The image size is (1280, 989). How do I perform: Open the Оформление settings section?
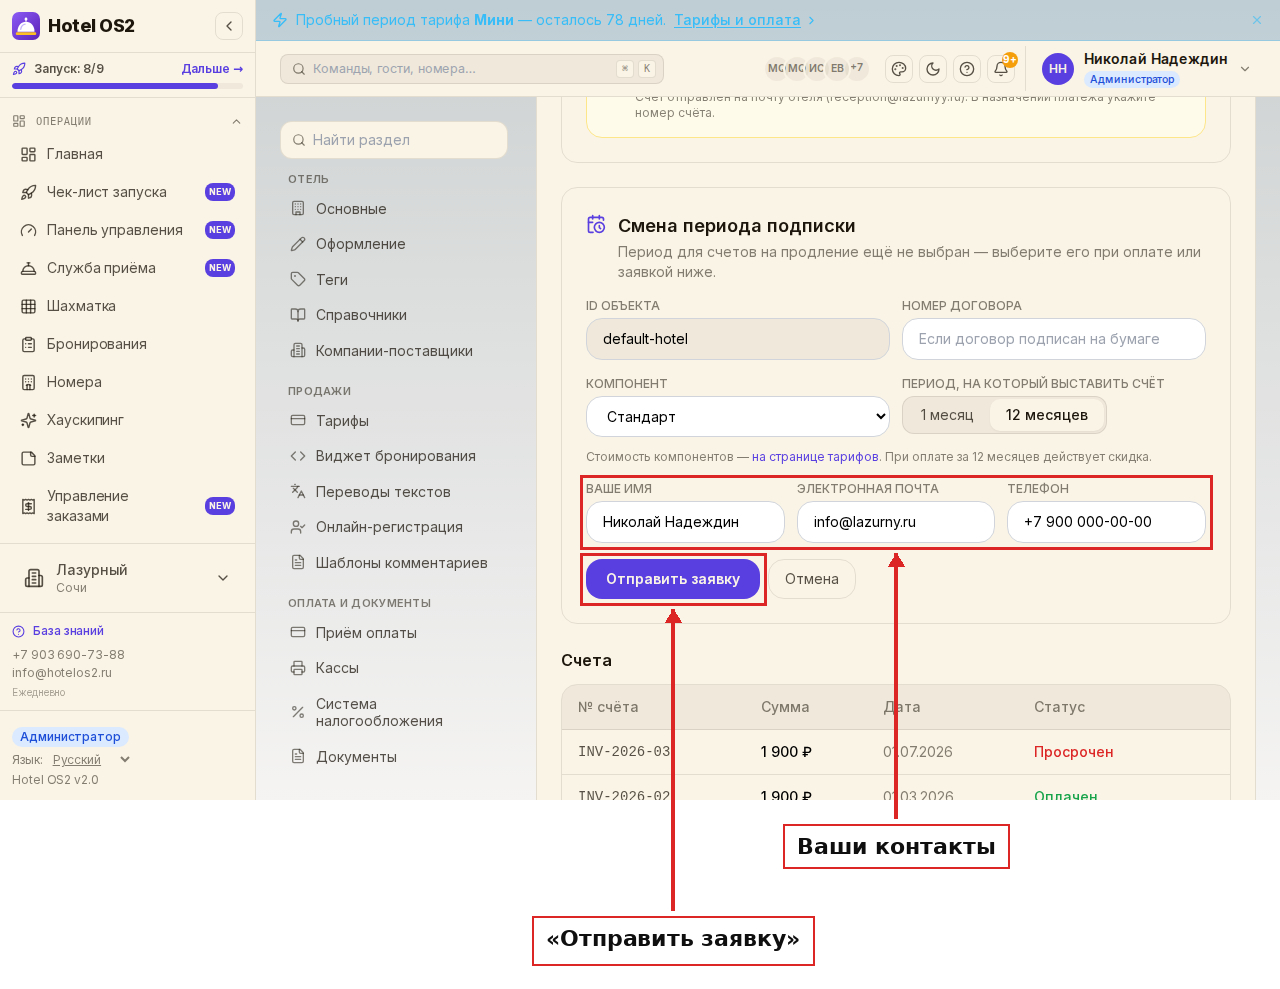pyautogui.click(x=394, y=244)
